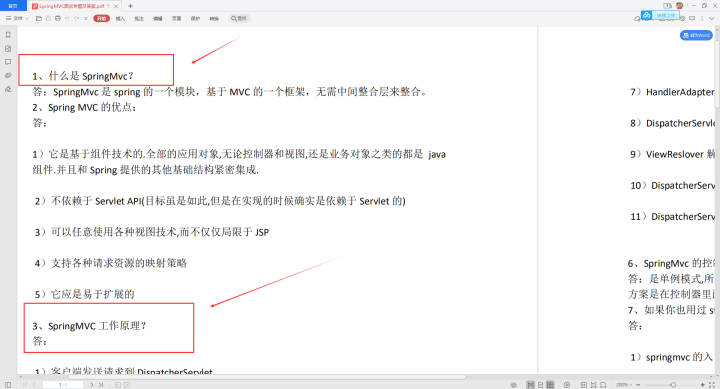Click the reading mode icon in title bar
The width and height of the screenshot is (720, 389).
coord(667,6)
